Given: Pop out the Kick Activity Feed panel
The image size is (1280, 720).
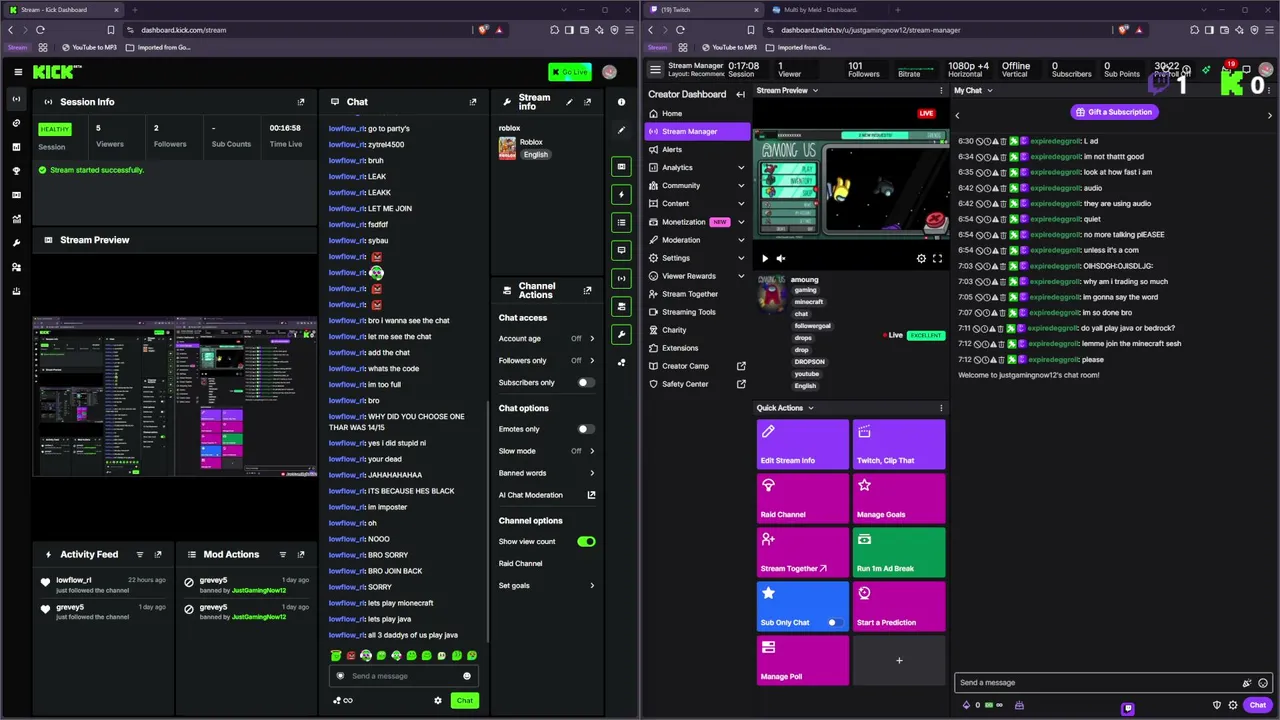Looking at the screenshot, I should click(x=157, y=555).
